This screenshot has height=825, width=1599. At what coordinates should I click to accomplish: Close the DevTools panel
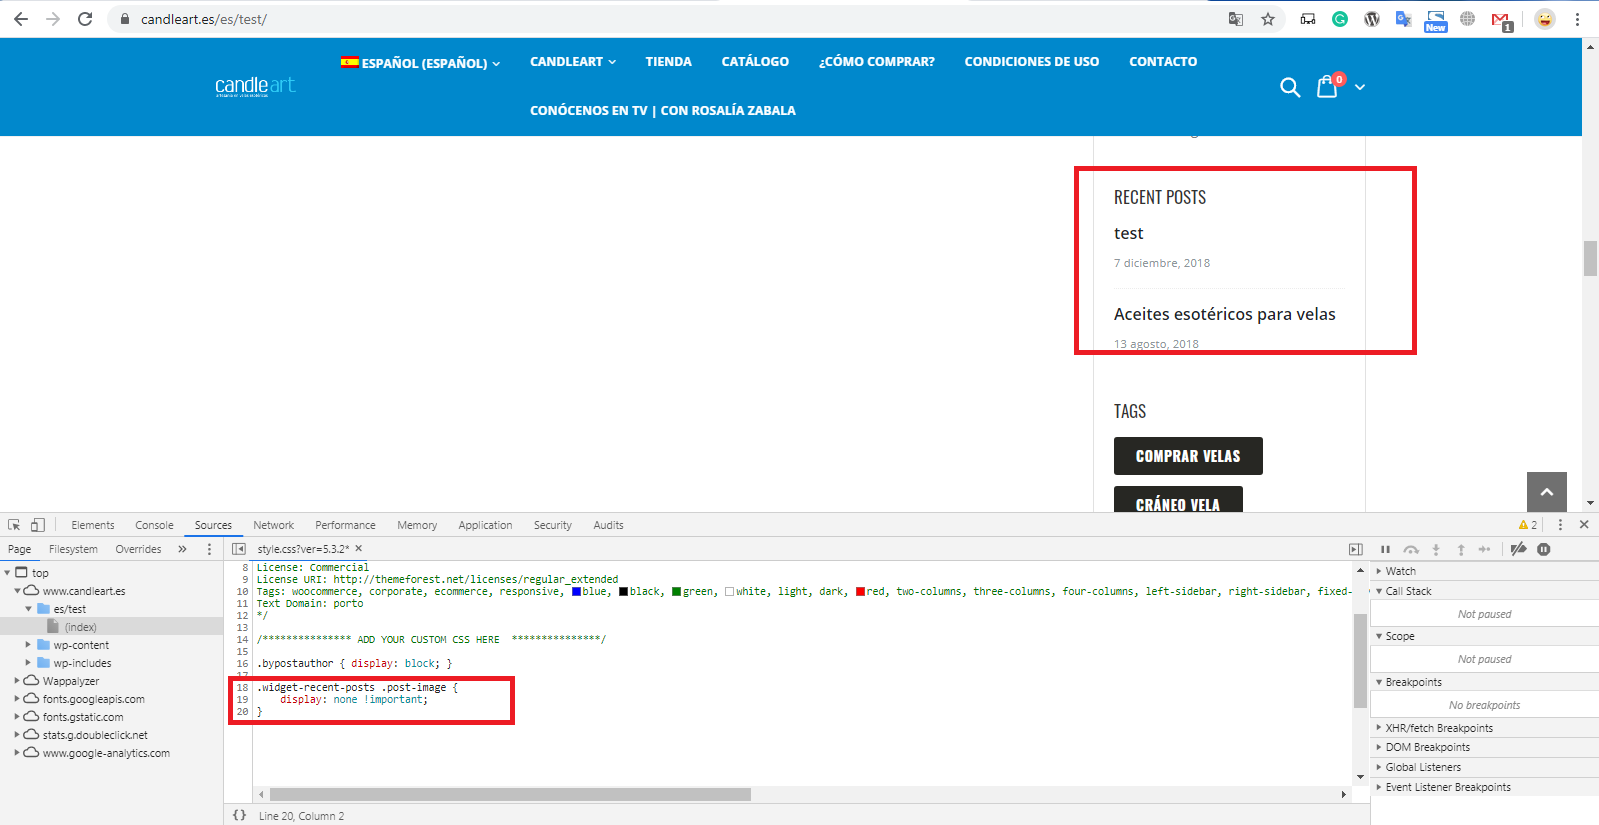1584,525
